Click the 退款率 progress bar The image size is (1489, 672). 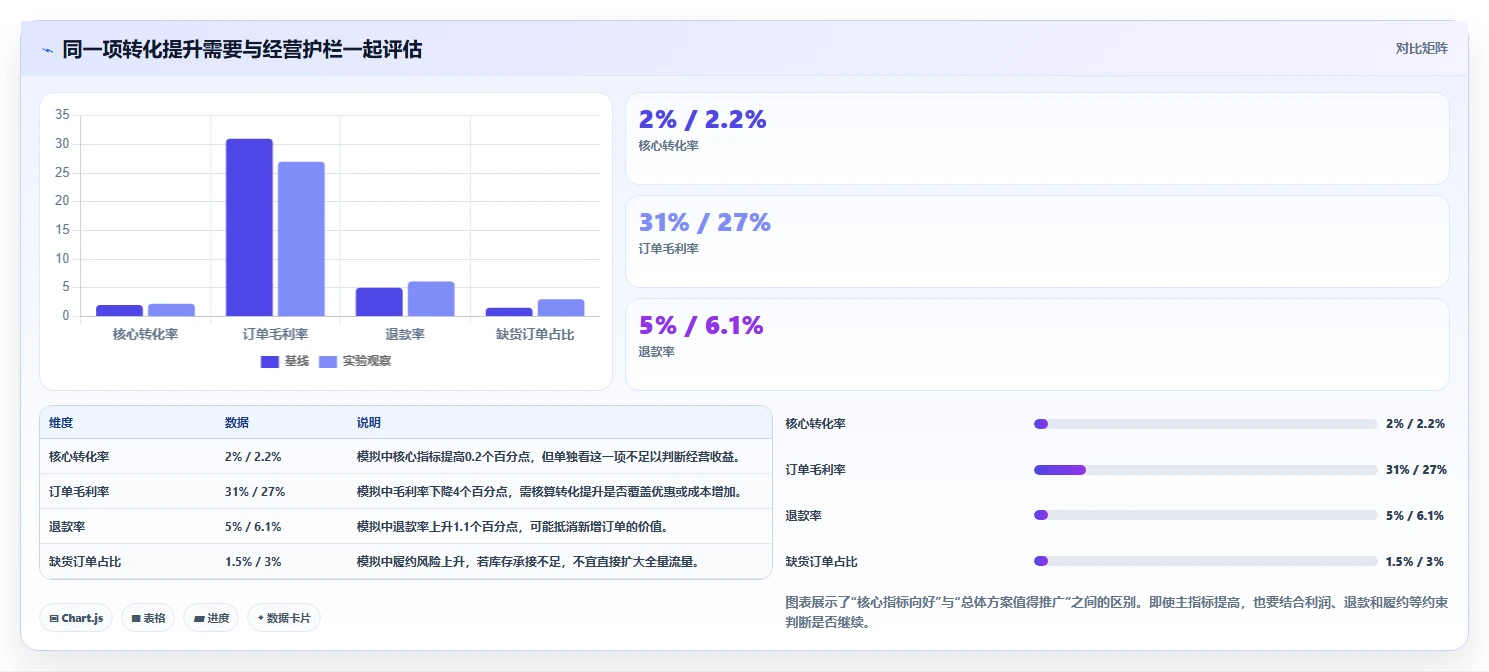(1206, 515)
